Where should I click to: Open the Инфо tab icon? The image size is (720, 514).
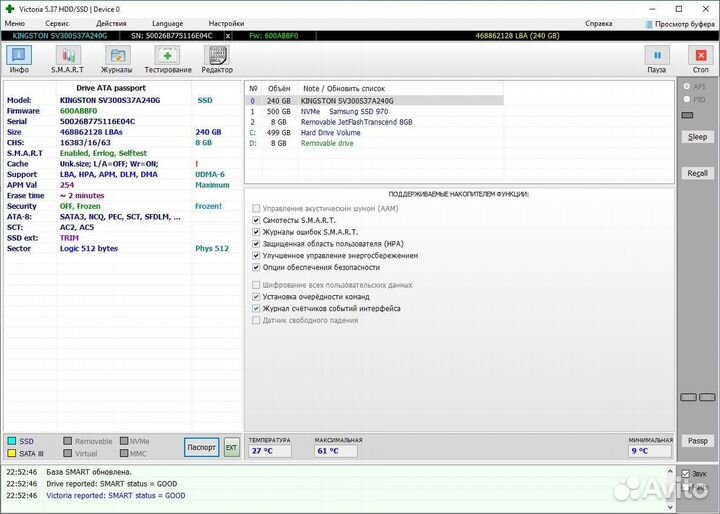19,56
